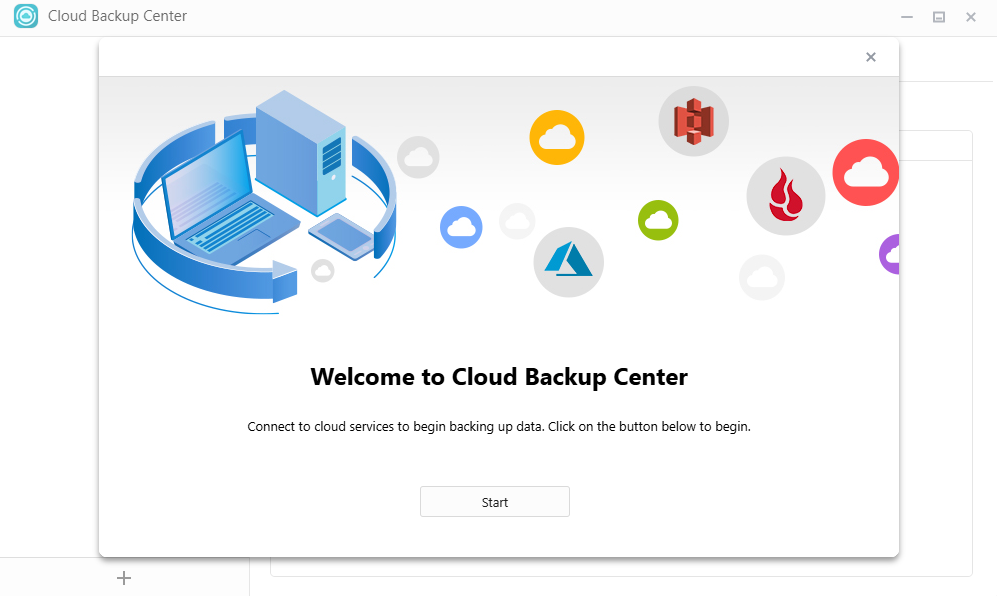Click the server tower illustration

click(x=300, y=150)
